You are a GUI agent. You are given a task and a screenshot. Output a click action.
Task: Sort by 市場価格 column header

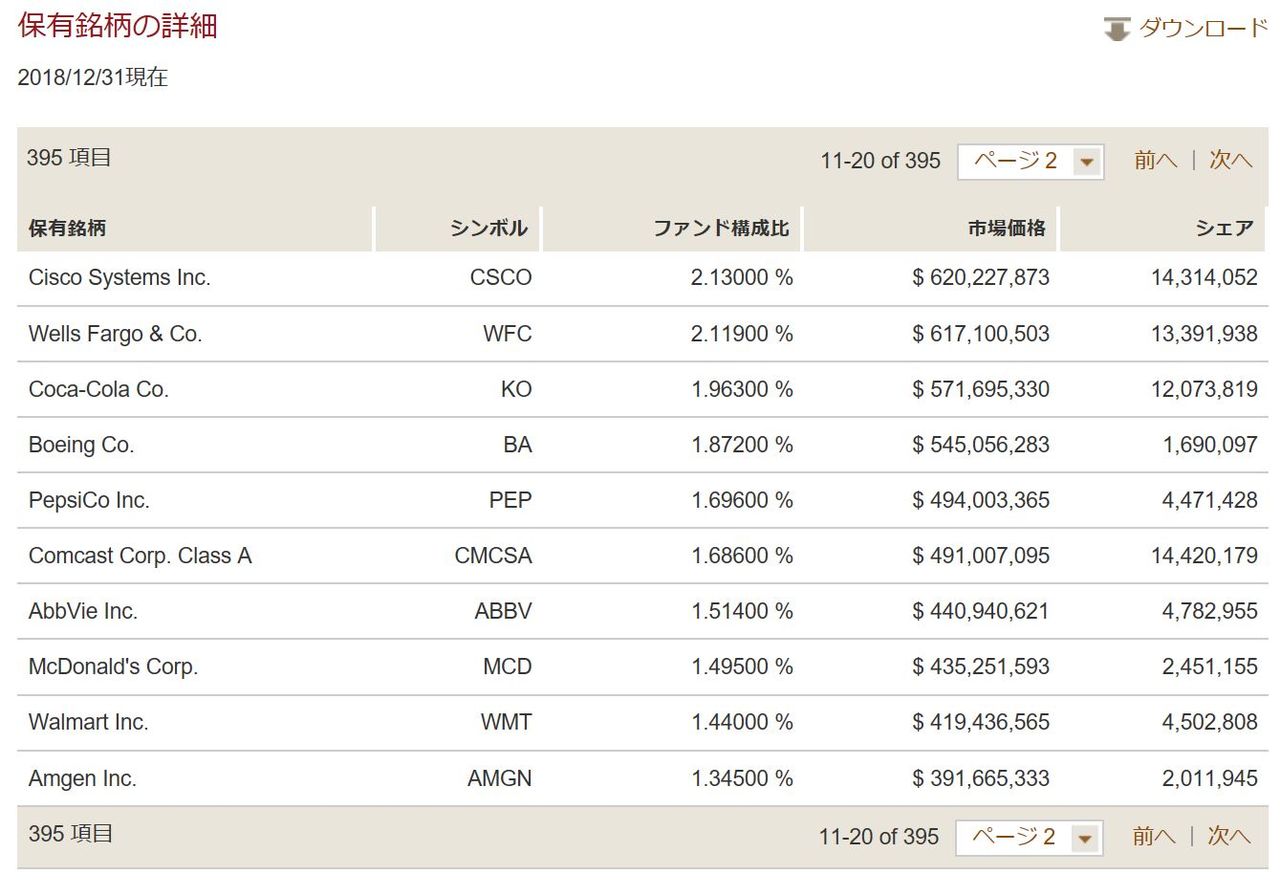tap(1006, 228)
